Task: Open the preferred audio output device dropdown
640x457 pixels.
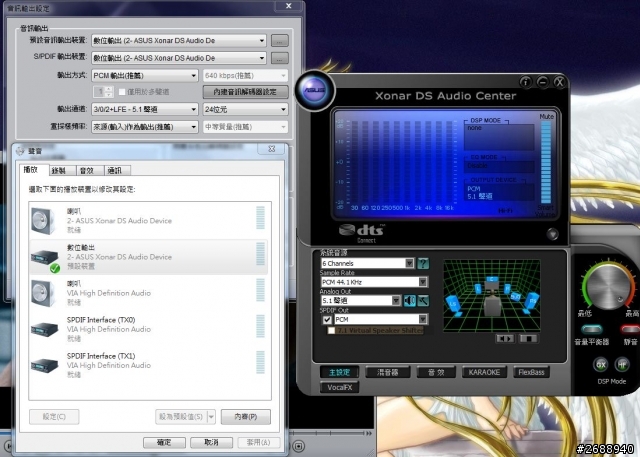Action: pyautogui.click(x=179, y=40)
